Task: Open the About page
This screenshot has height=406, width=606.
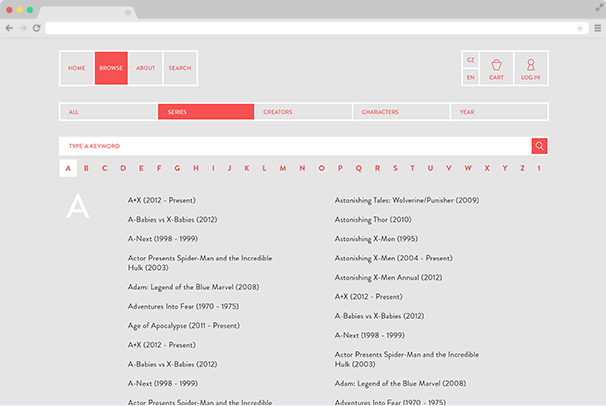Action: (145, 68)
